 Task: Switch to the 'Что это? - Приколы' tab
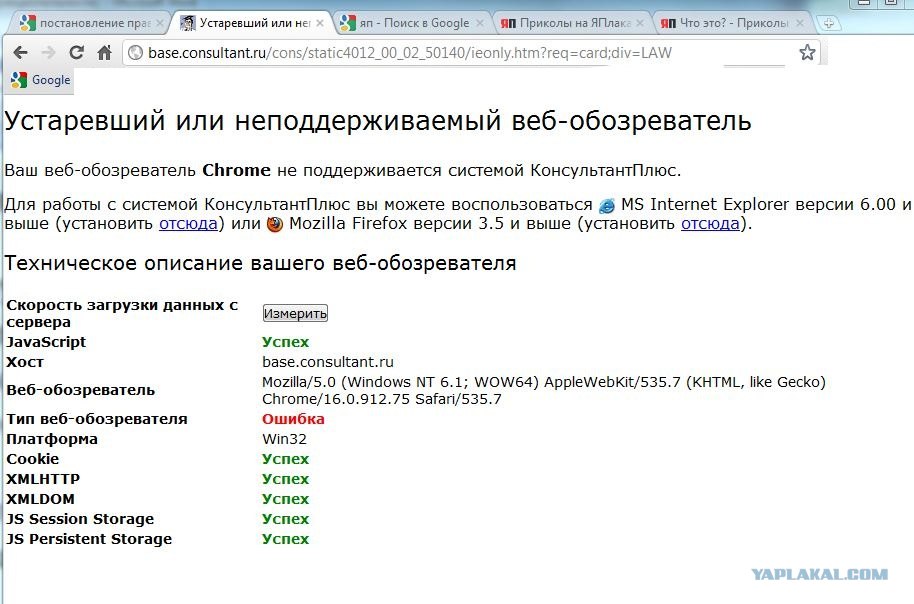coord(732,23)
